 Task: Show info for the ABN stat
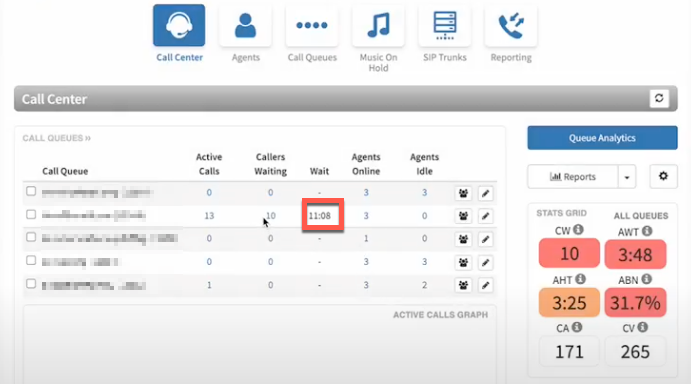(x=646, y=279)
